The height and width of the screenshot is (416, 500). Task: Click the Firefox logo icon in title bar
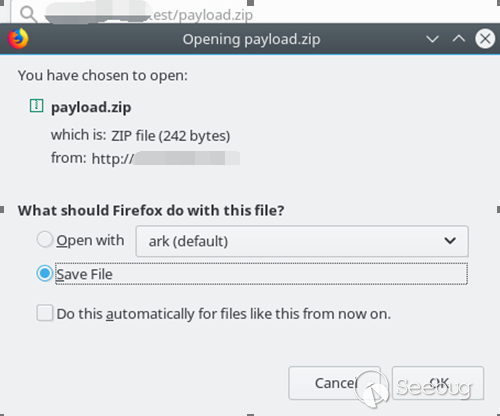tap(18, 39)
